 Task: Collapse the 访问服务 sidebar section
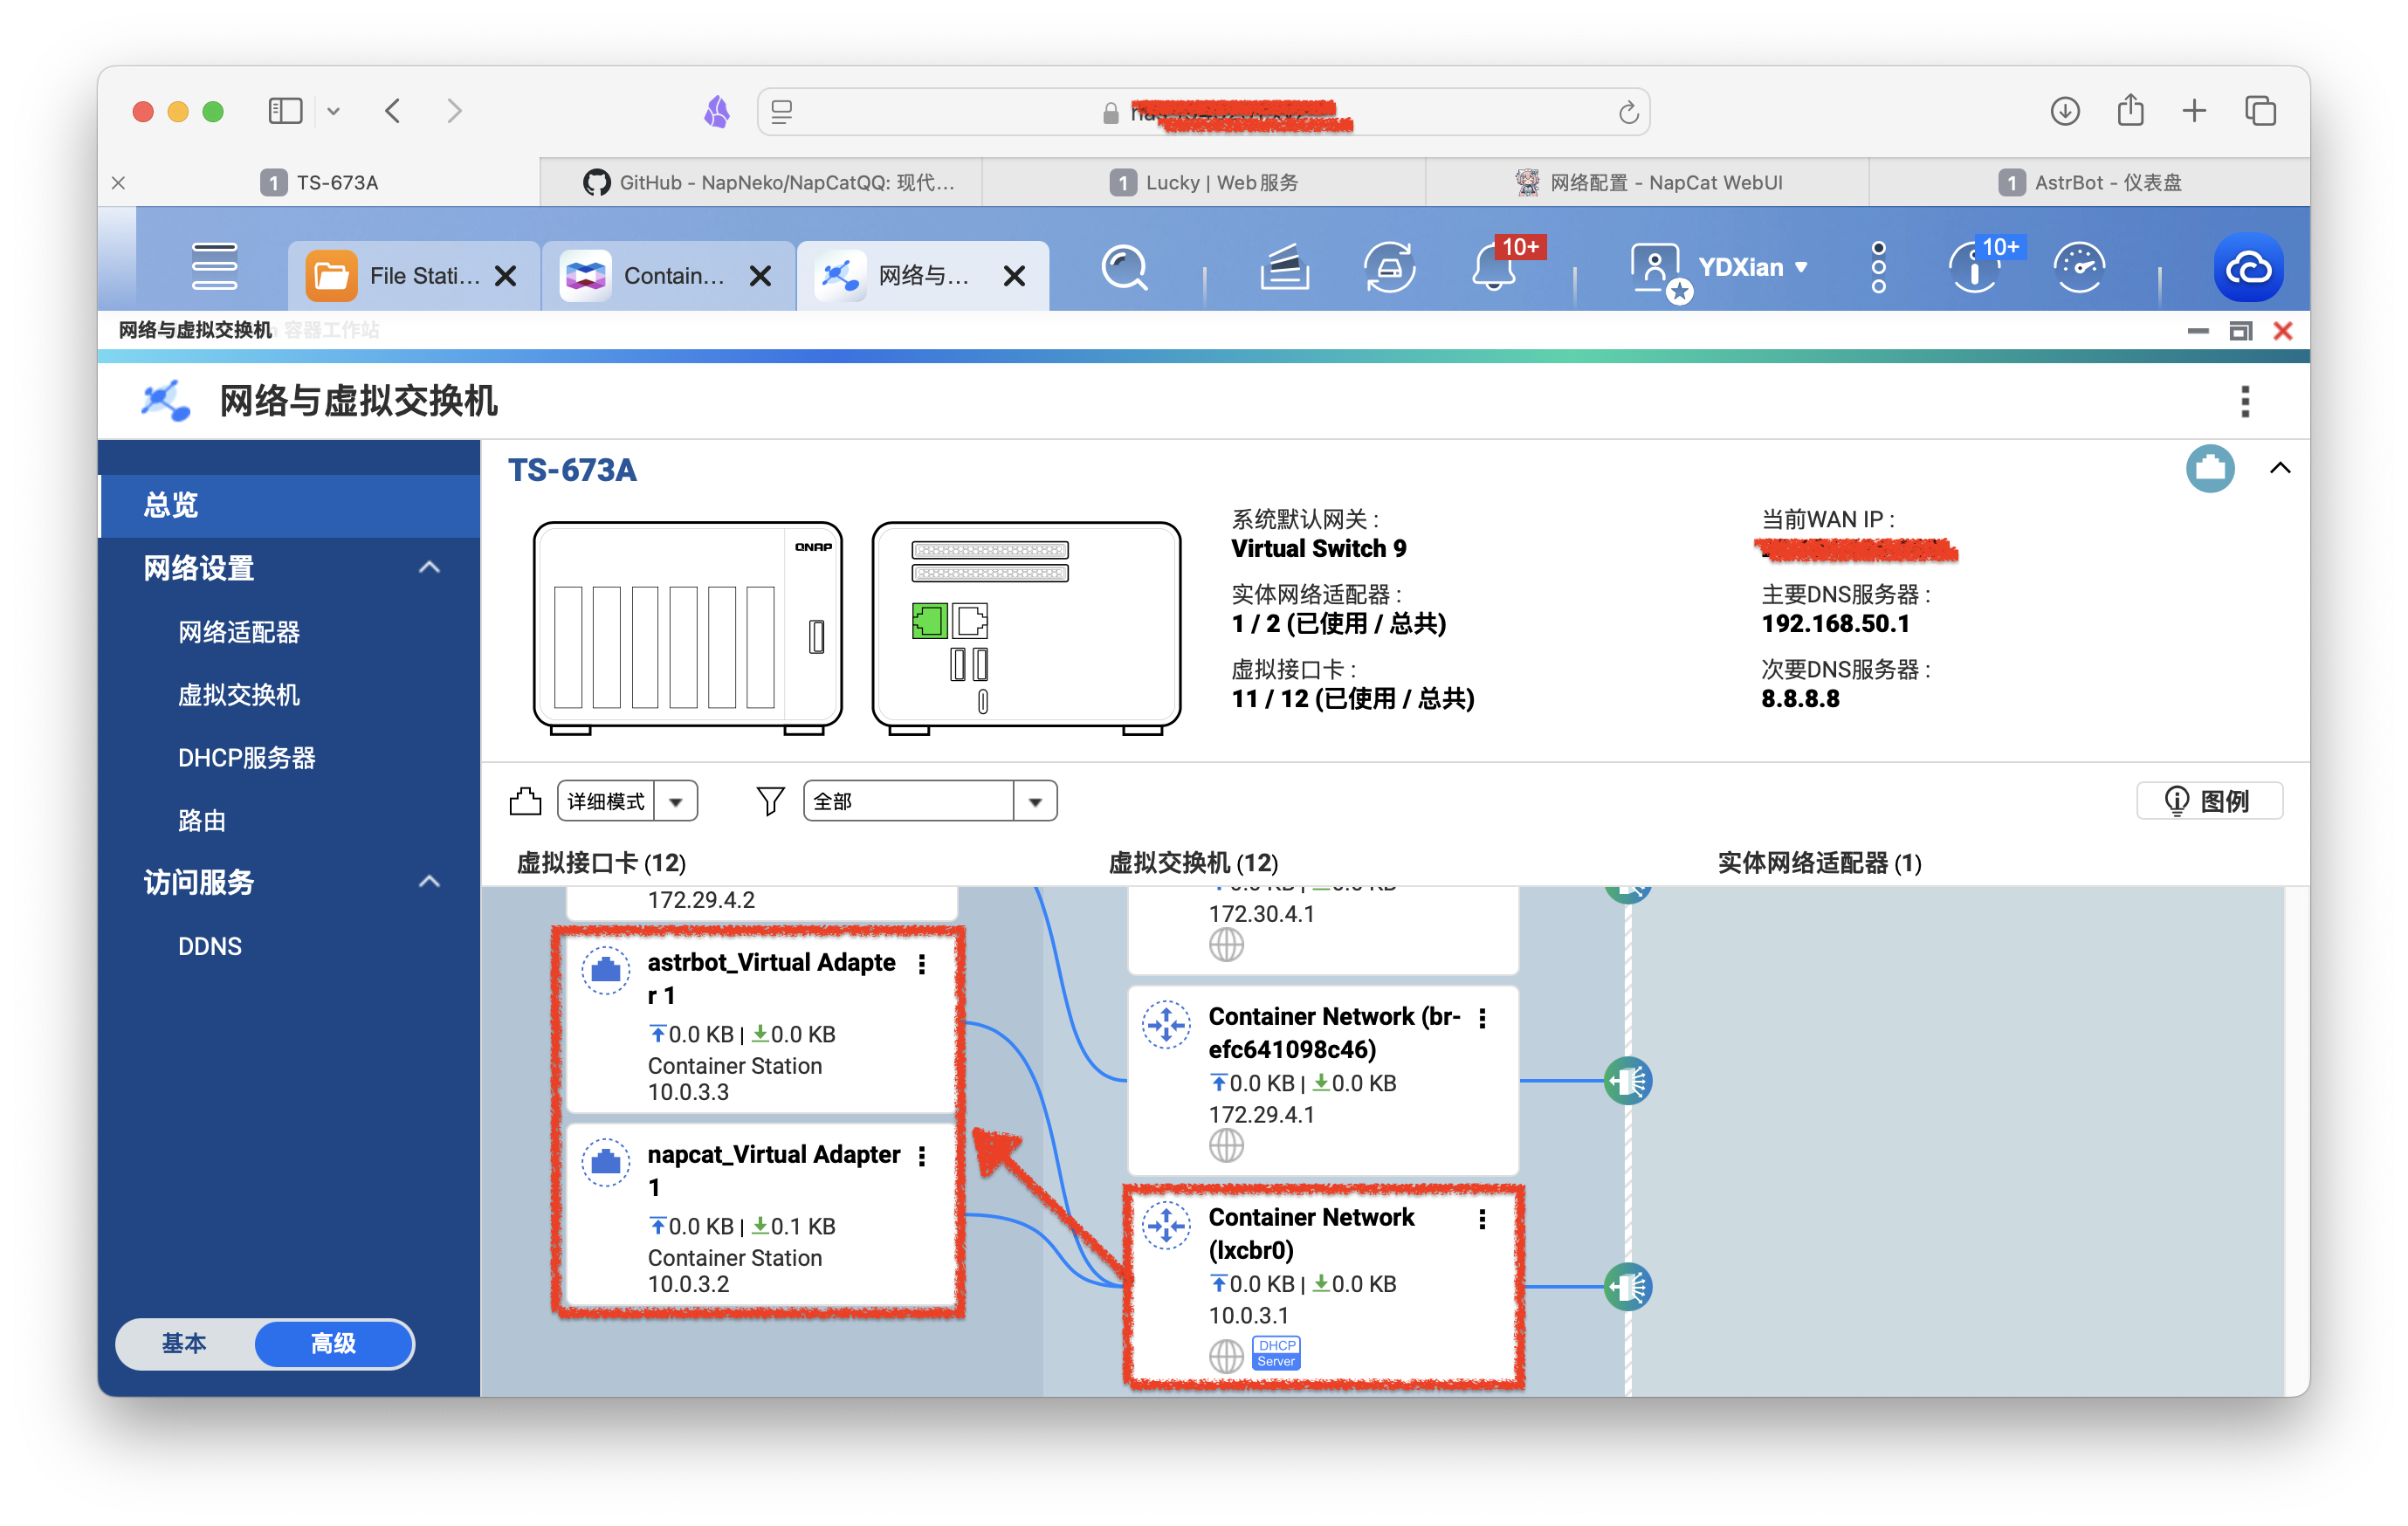pos(429,881)
